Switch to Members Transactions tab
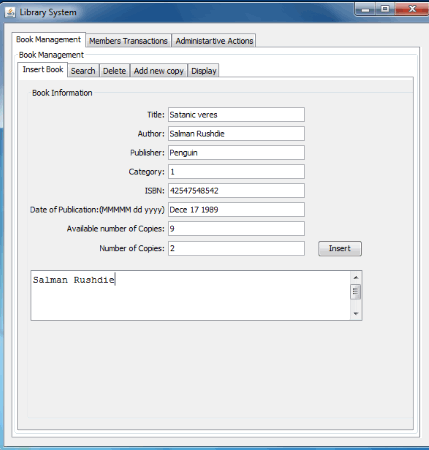Screen dimensions: 429x450 (128, 41)
